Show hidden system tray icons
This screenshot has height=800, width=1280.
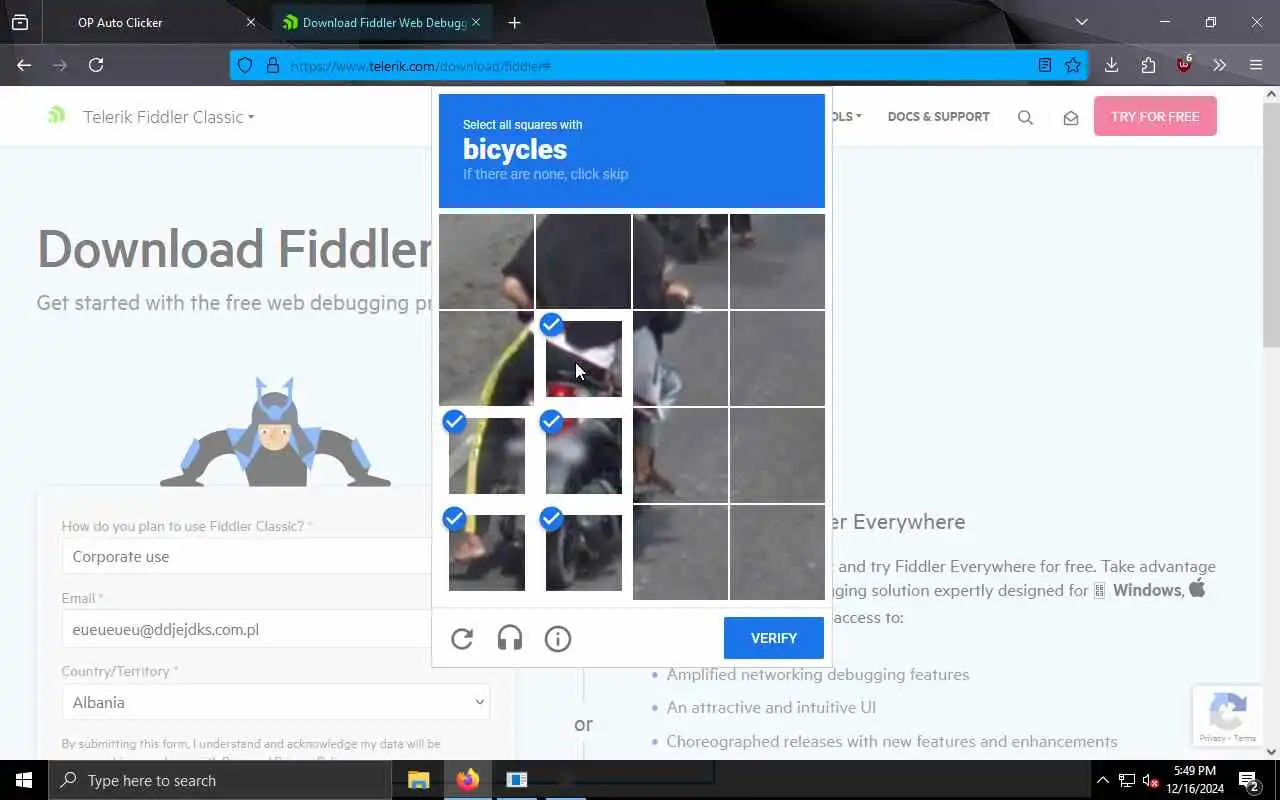pyautogui.click(x=1102, y=780)
